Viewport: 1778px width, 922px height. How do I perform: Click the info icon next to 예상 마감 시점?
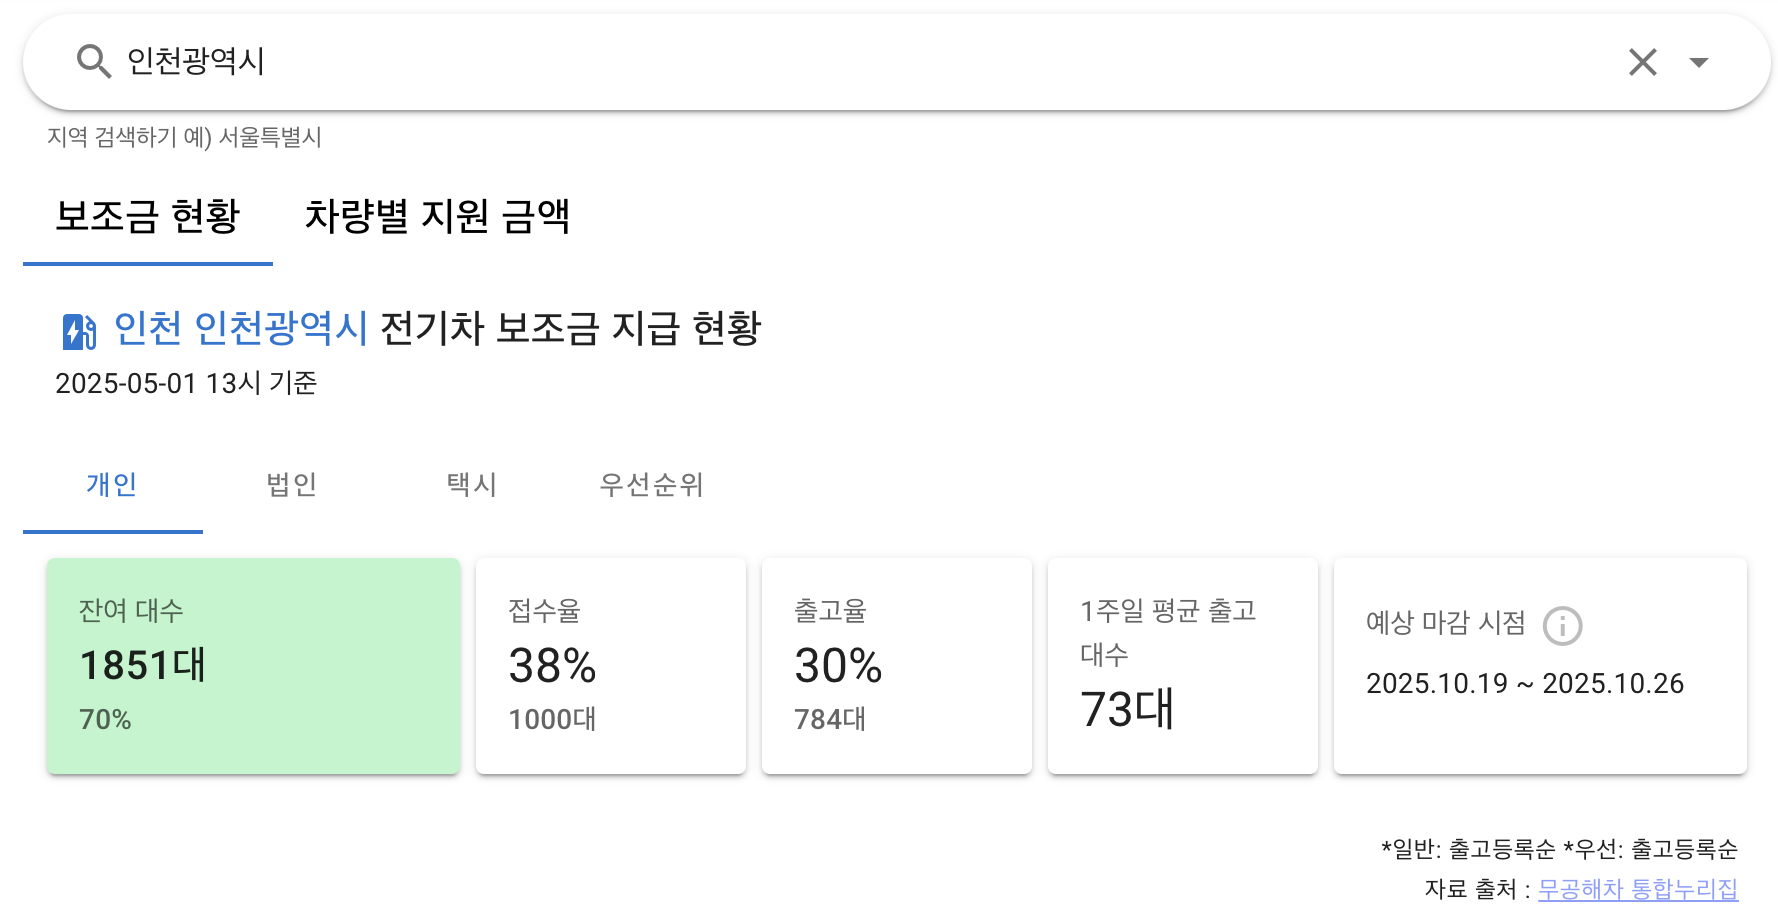coord(1563,627)
